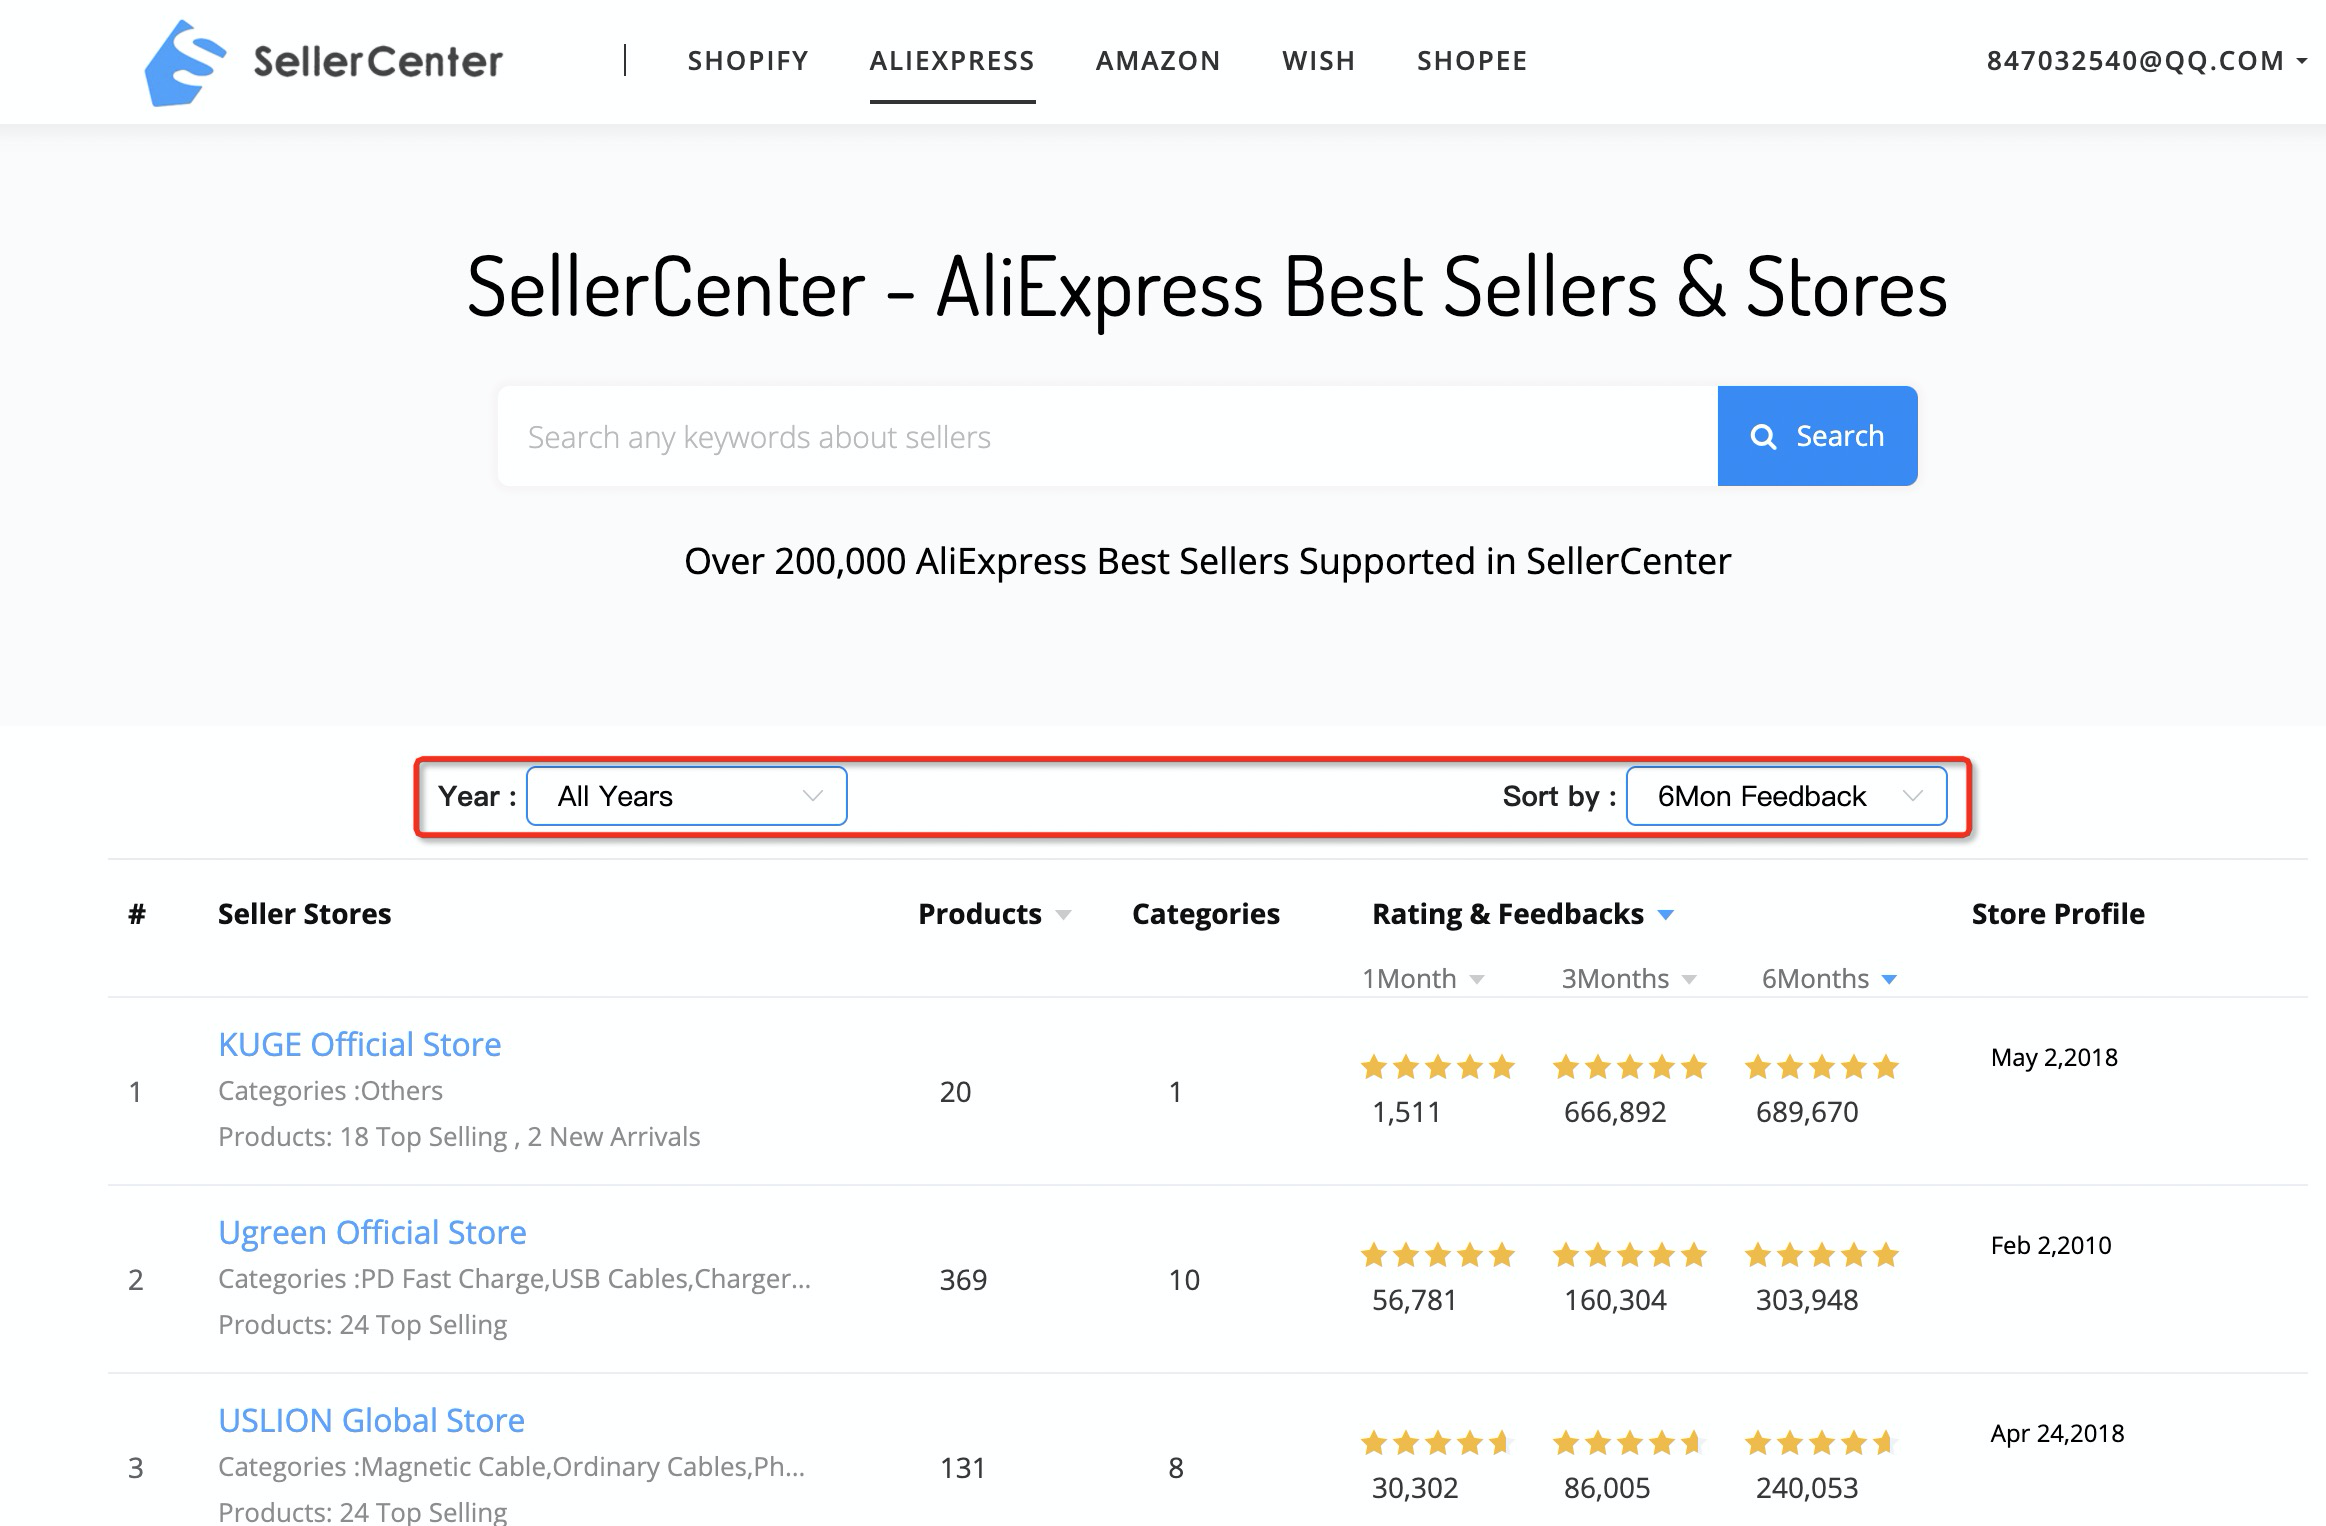Open Ugreen Official Store link
The image size is (2326, 1526).
point(372,1232)
